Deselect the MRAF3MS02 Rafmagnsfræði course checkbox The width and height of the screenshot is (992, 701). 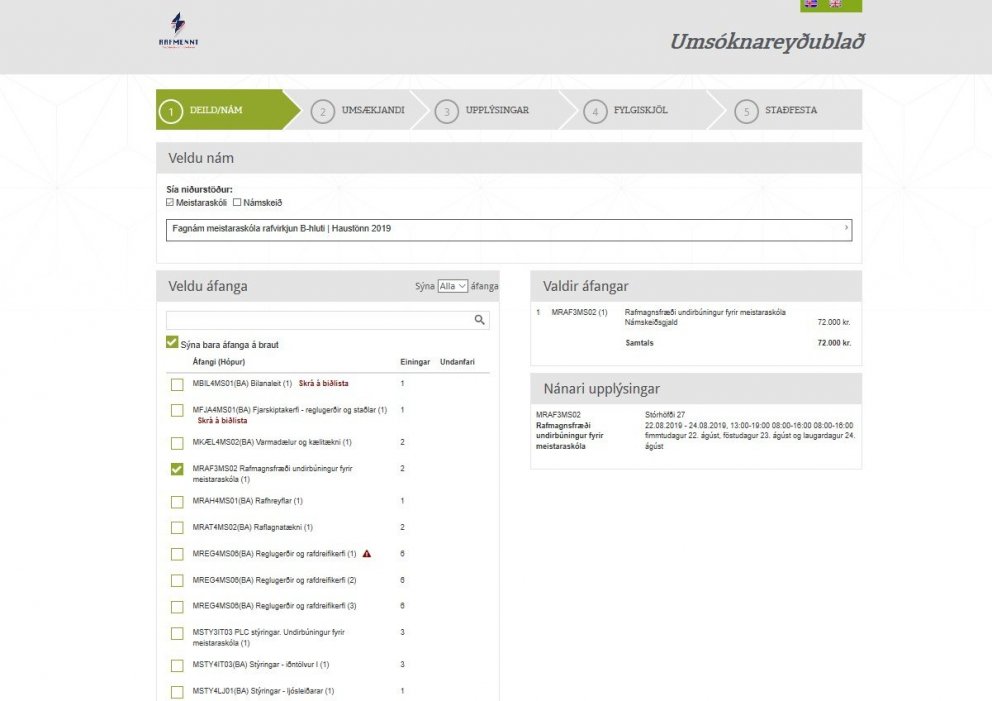coord(177,469)
